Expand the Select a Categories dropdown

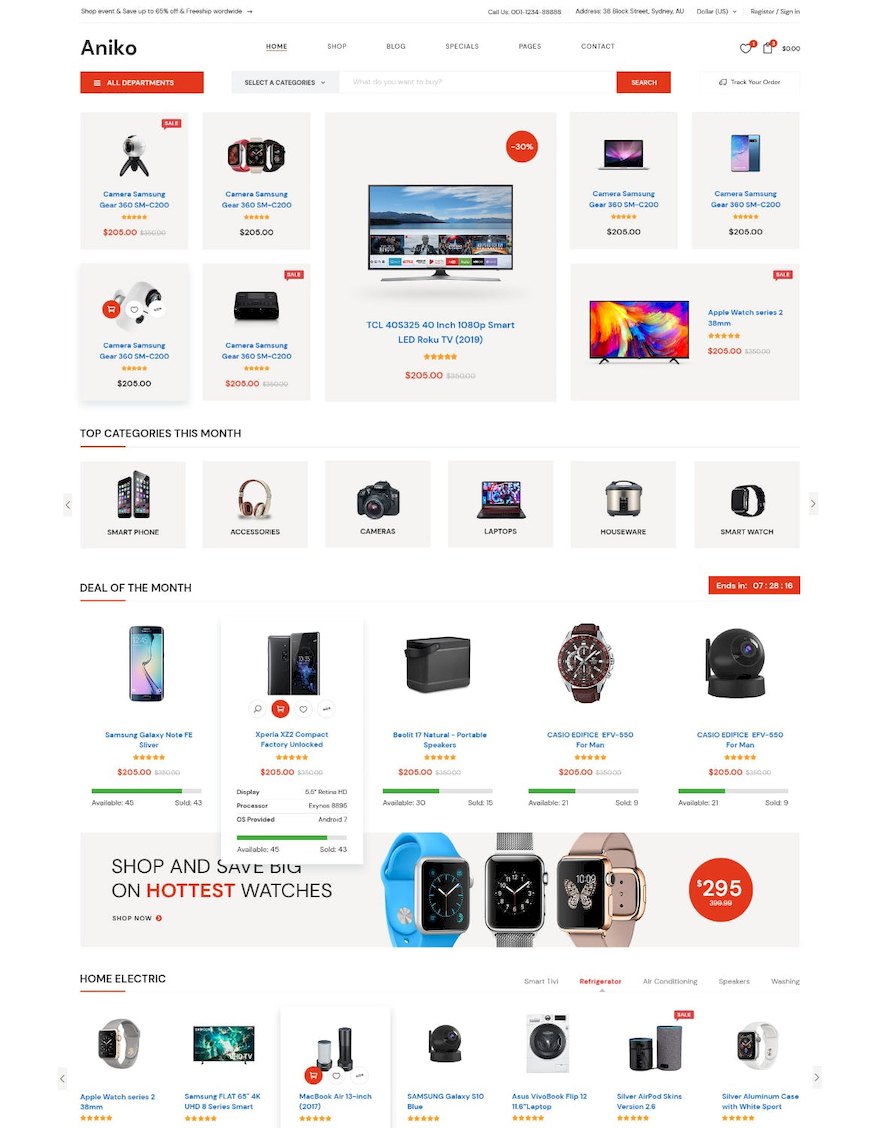[285, 82]
